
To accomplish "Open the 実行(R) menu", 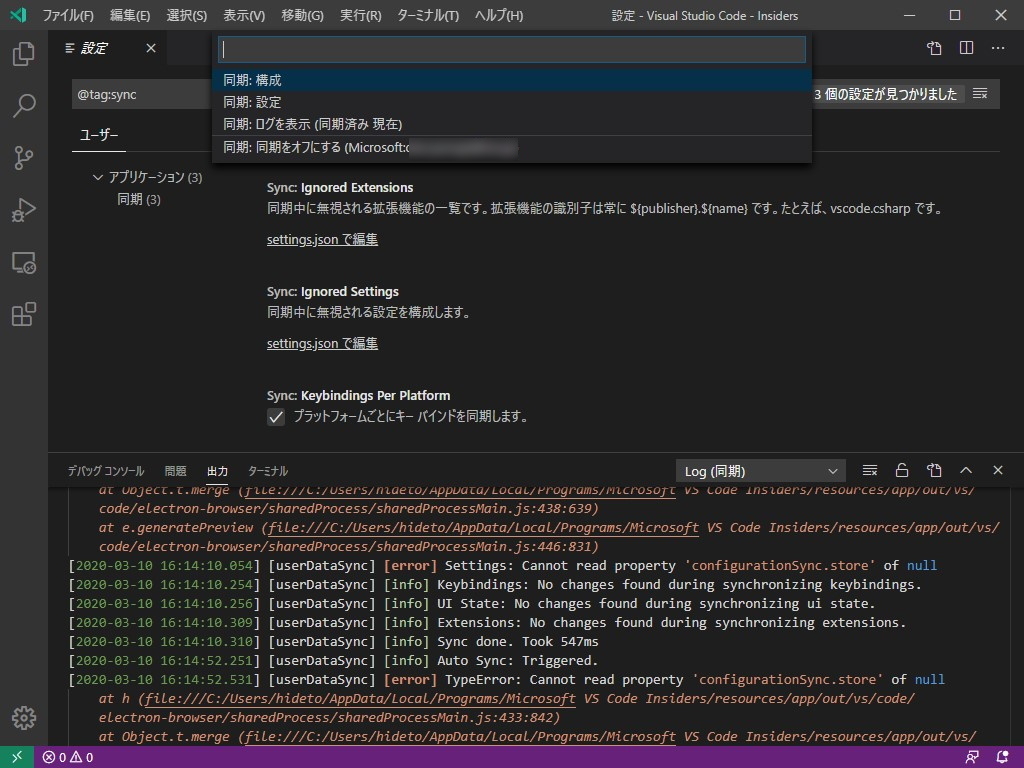I will 360,15.
